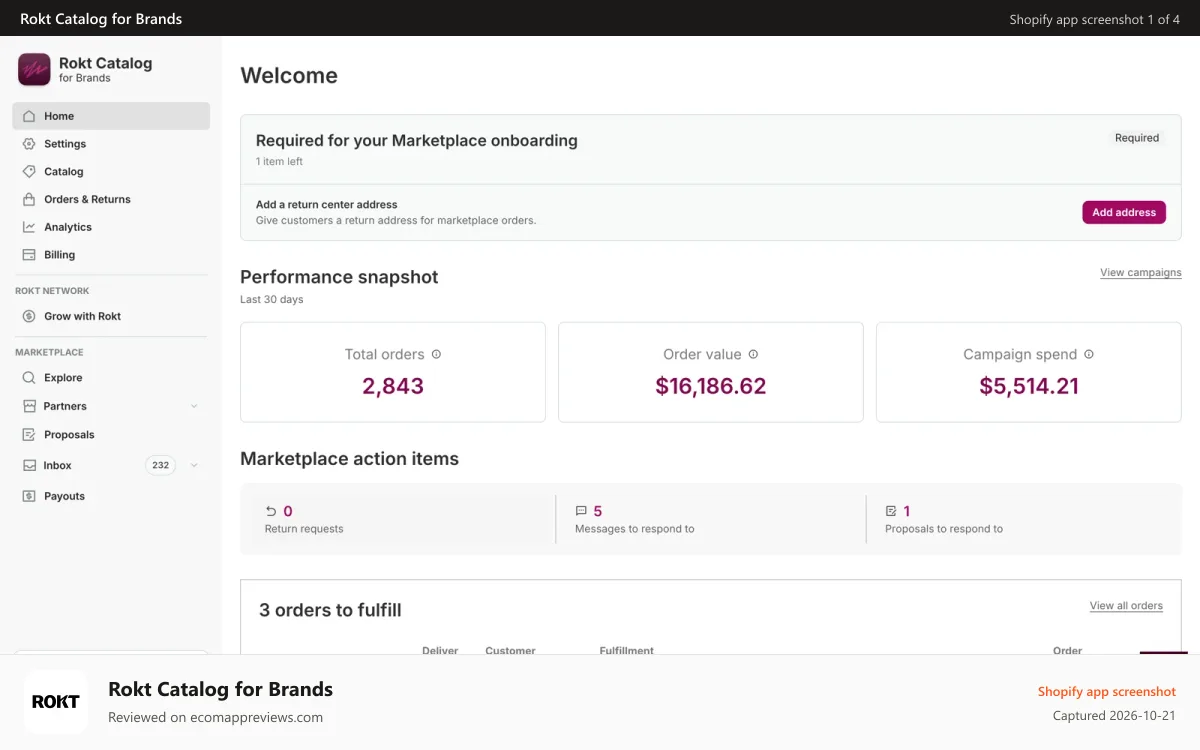Click "Required for your Marketplace onboarding" heading
Screen dimensions: 1200x750
pos(417,140)
